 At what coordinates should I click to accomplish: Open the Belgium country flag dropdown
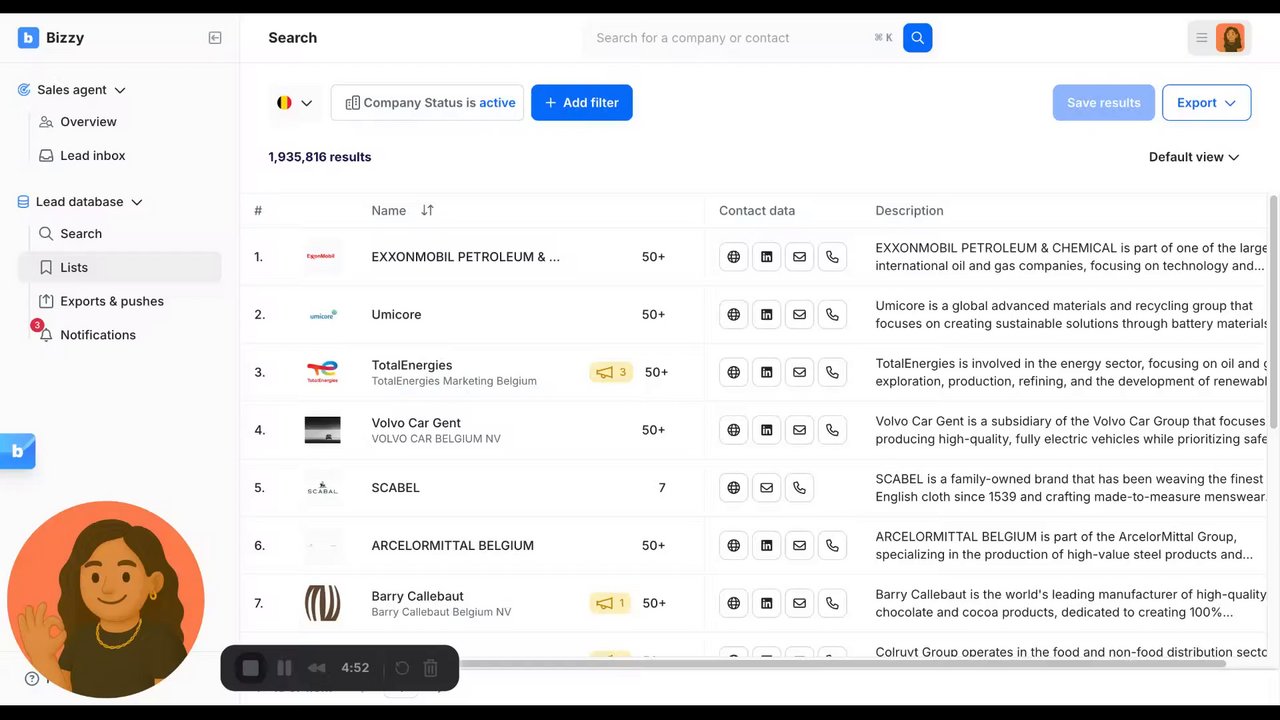(x=294, y=103)
